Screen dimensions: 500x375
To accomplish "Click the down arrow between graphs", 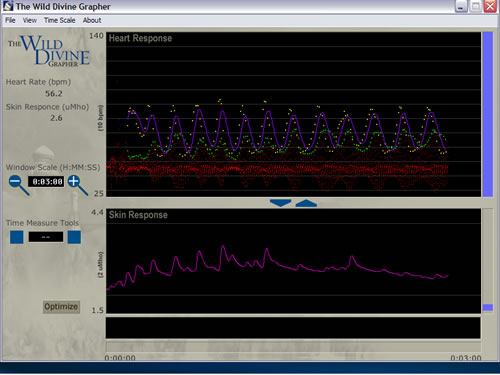I will 280,203.
